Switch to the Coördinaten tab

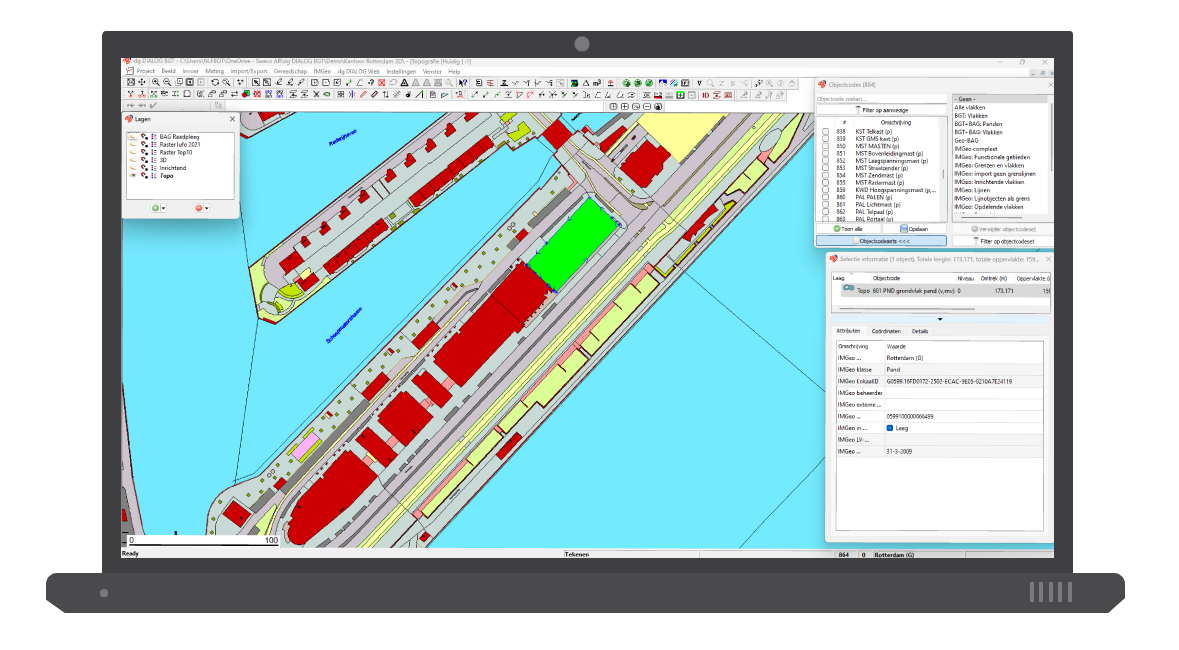tap(885, 331)
